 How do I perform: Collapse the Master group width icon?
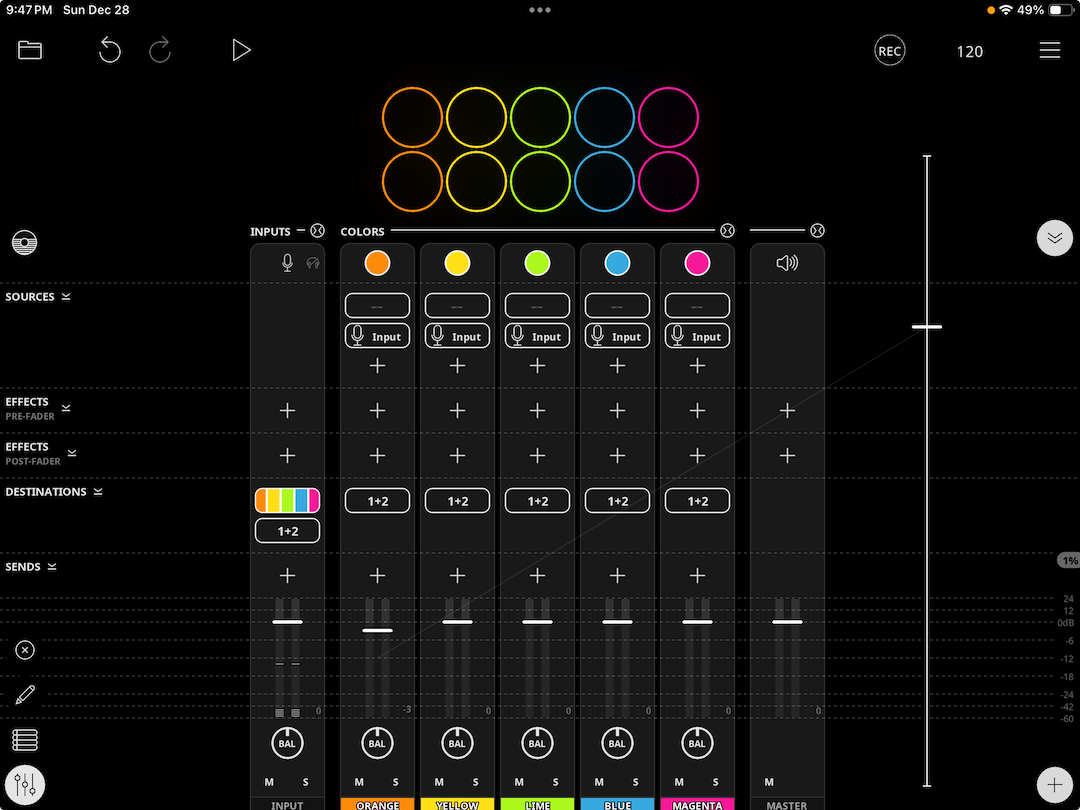click(817, 231)
